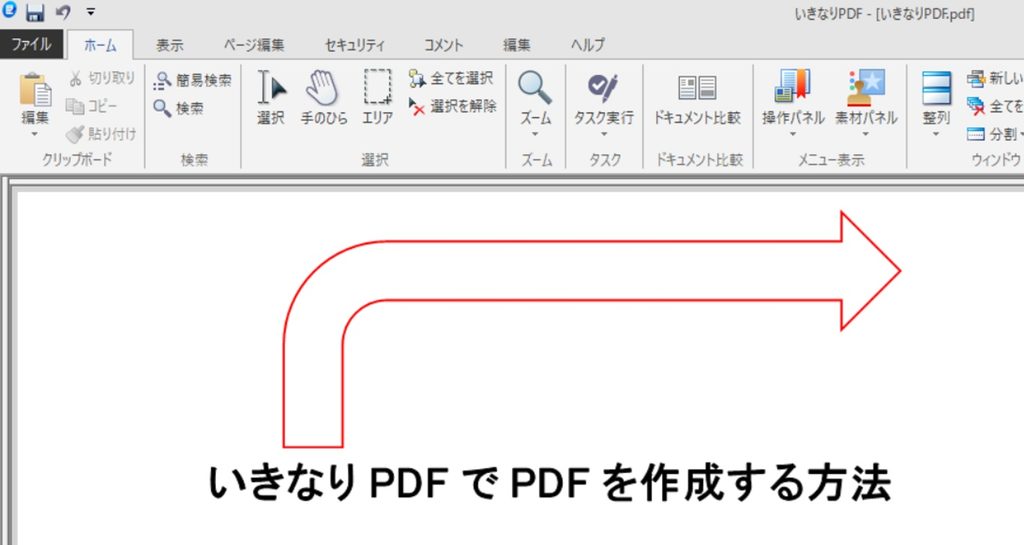Viewport: 1024px width, 545px height.
Task: Open quick access toolbar customize dropdown
Action: (x=91, y=12)
